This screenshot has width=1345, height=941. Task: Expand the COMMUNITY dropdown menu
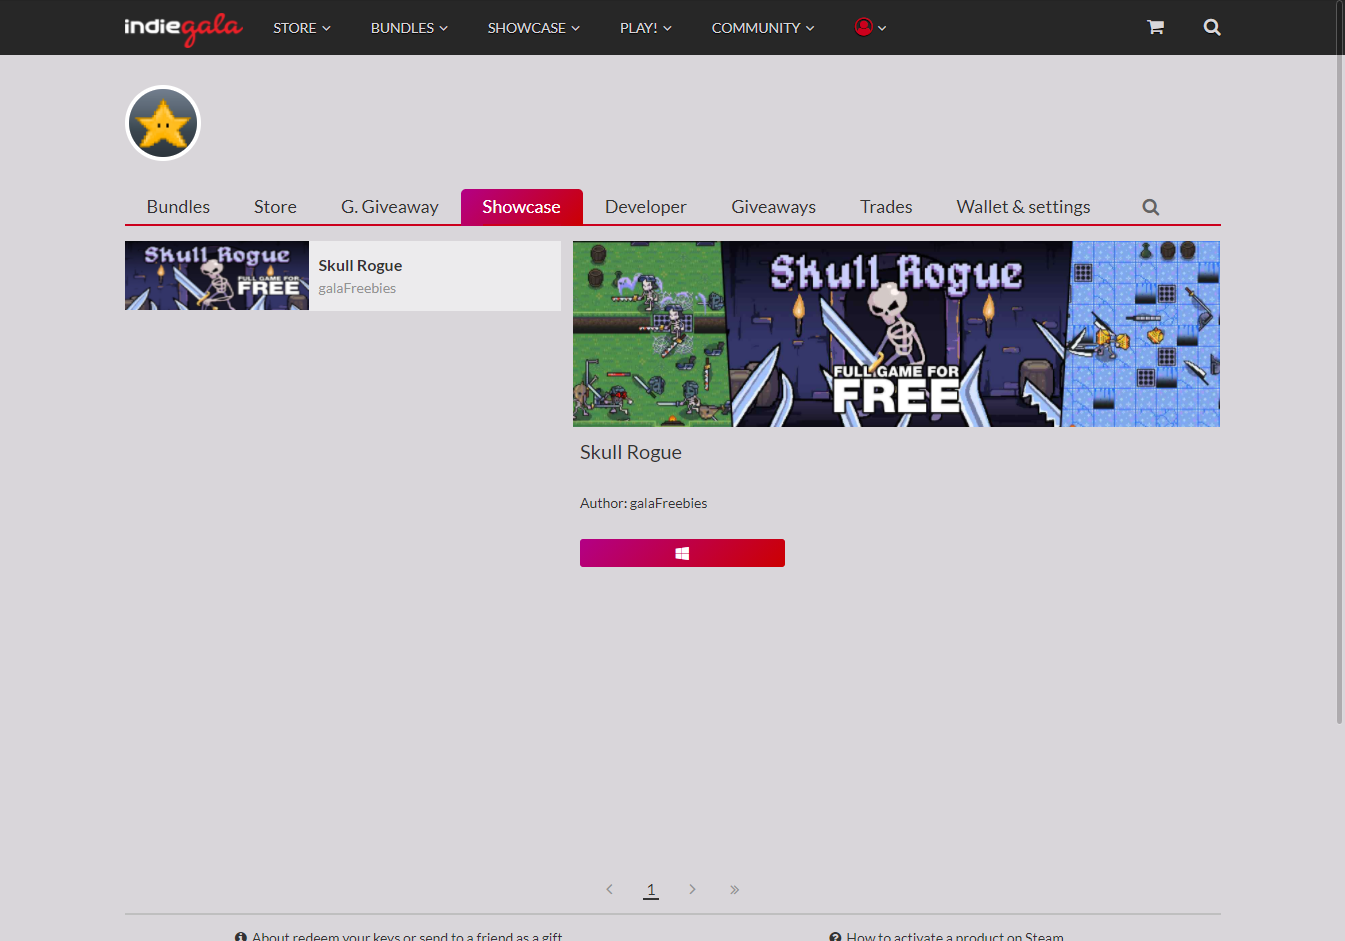[763, 28]
